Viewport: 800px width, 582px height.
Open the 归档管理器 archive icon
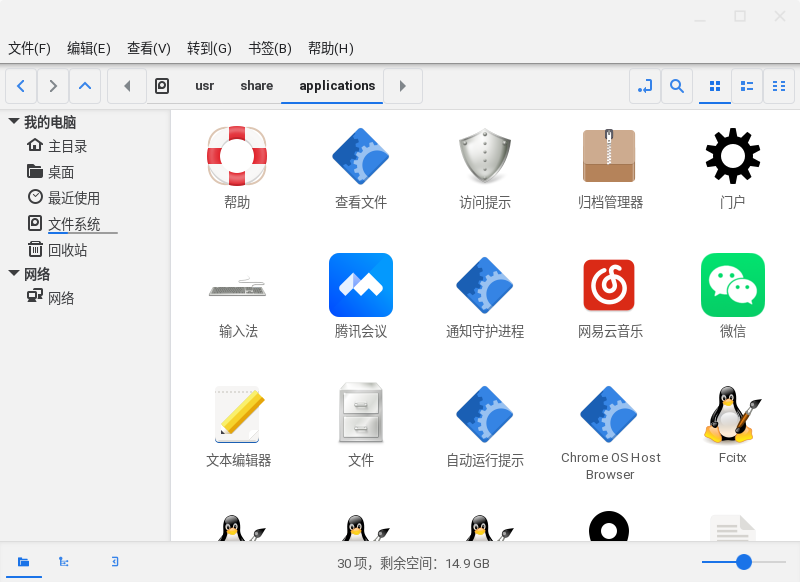[609, 156]
